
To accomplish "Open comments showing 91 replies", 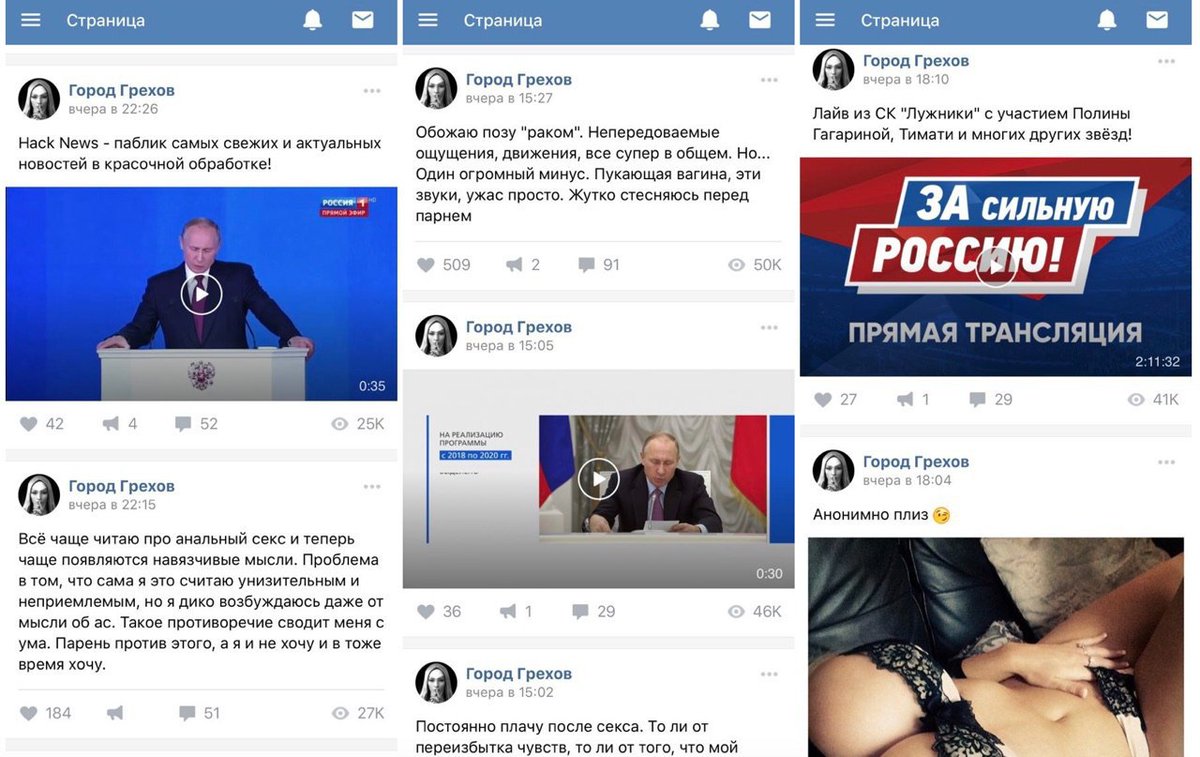I will [x=599, y=265].
